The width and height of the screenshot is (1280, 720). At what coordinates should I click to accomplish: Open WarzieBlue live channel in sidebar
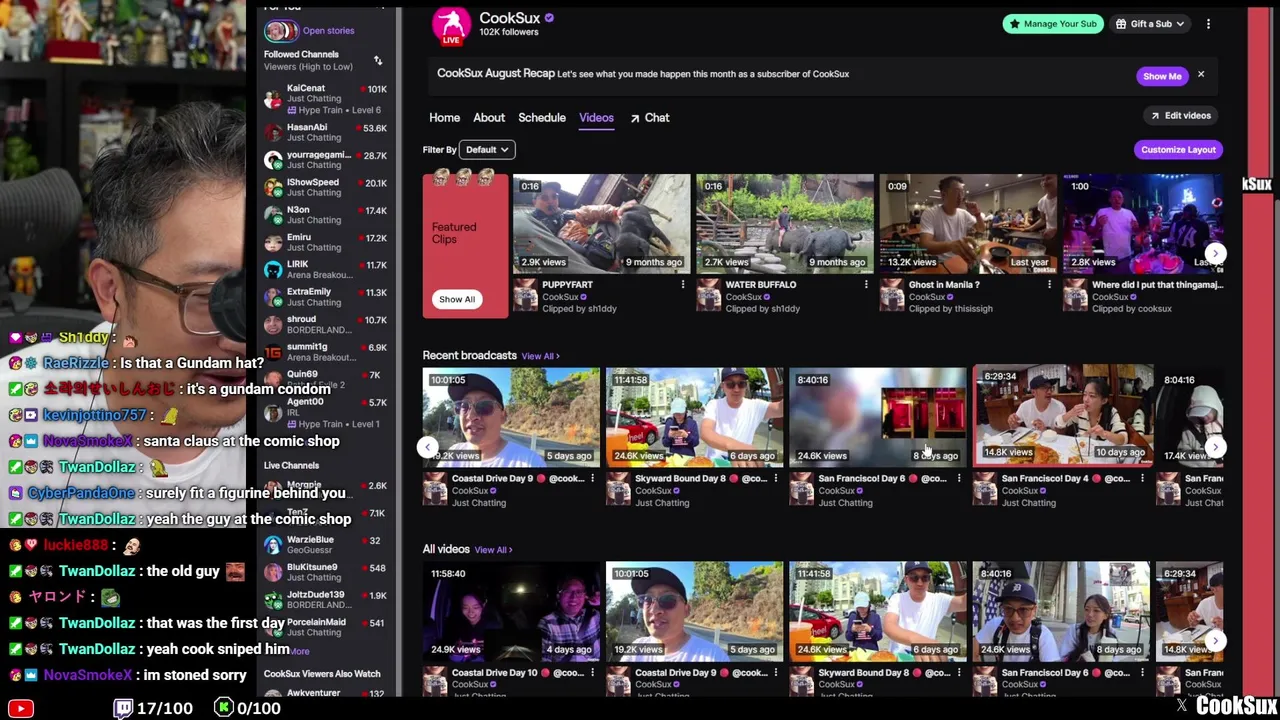(x=325, y=544)
